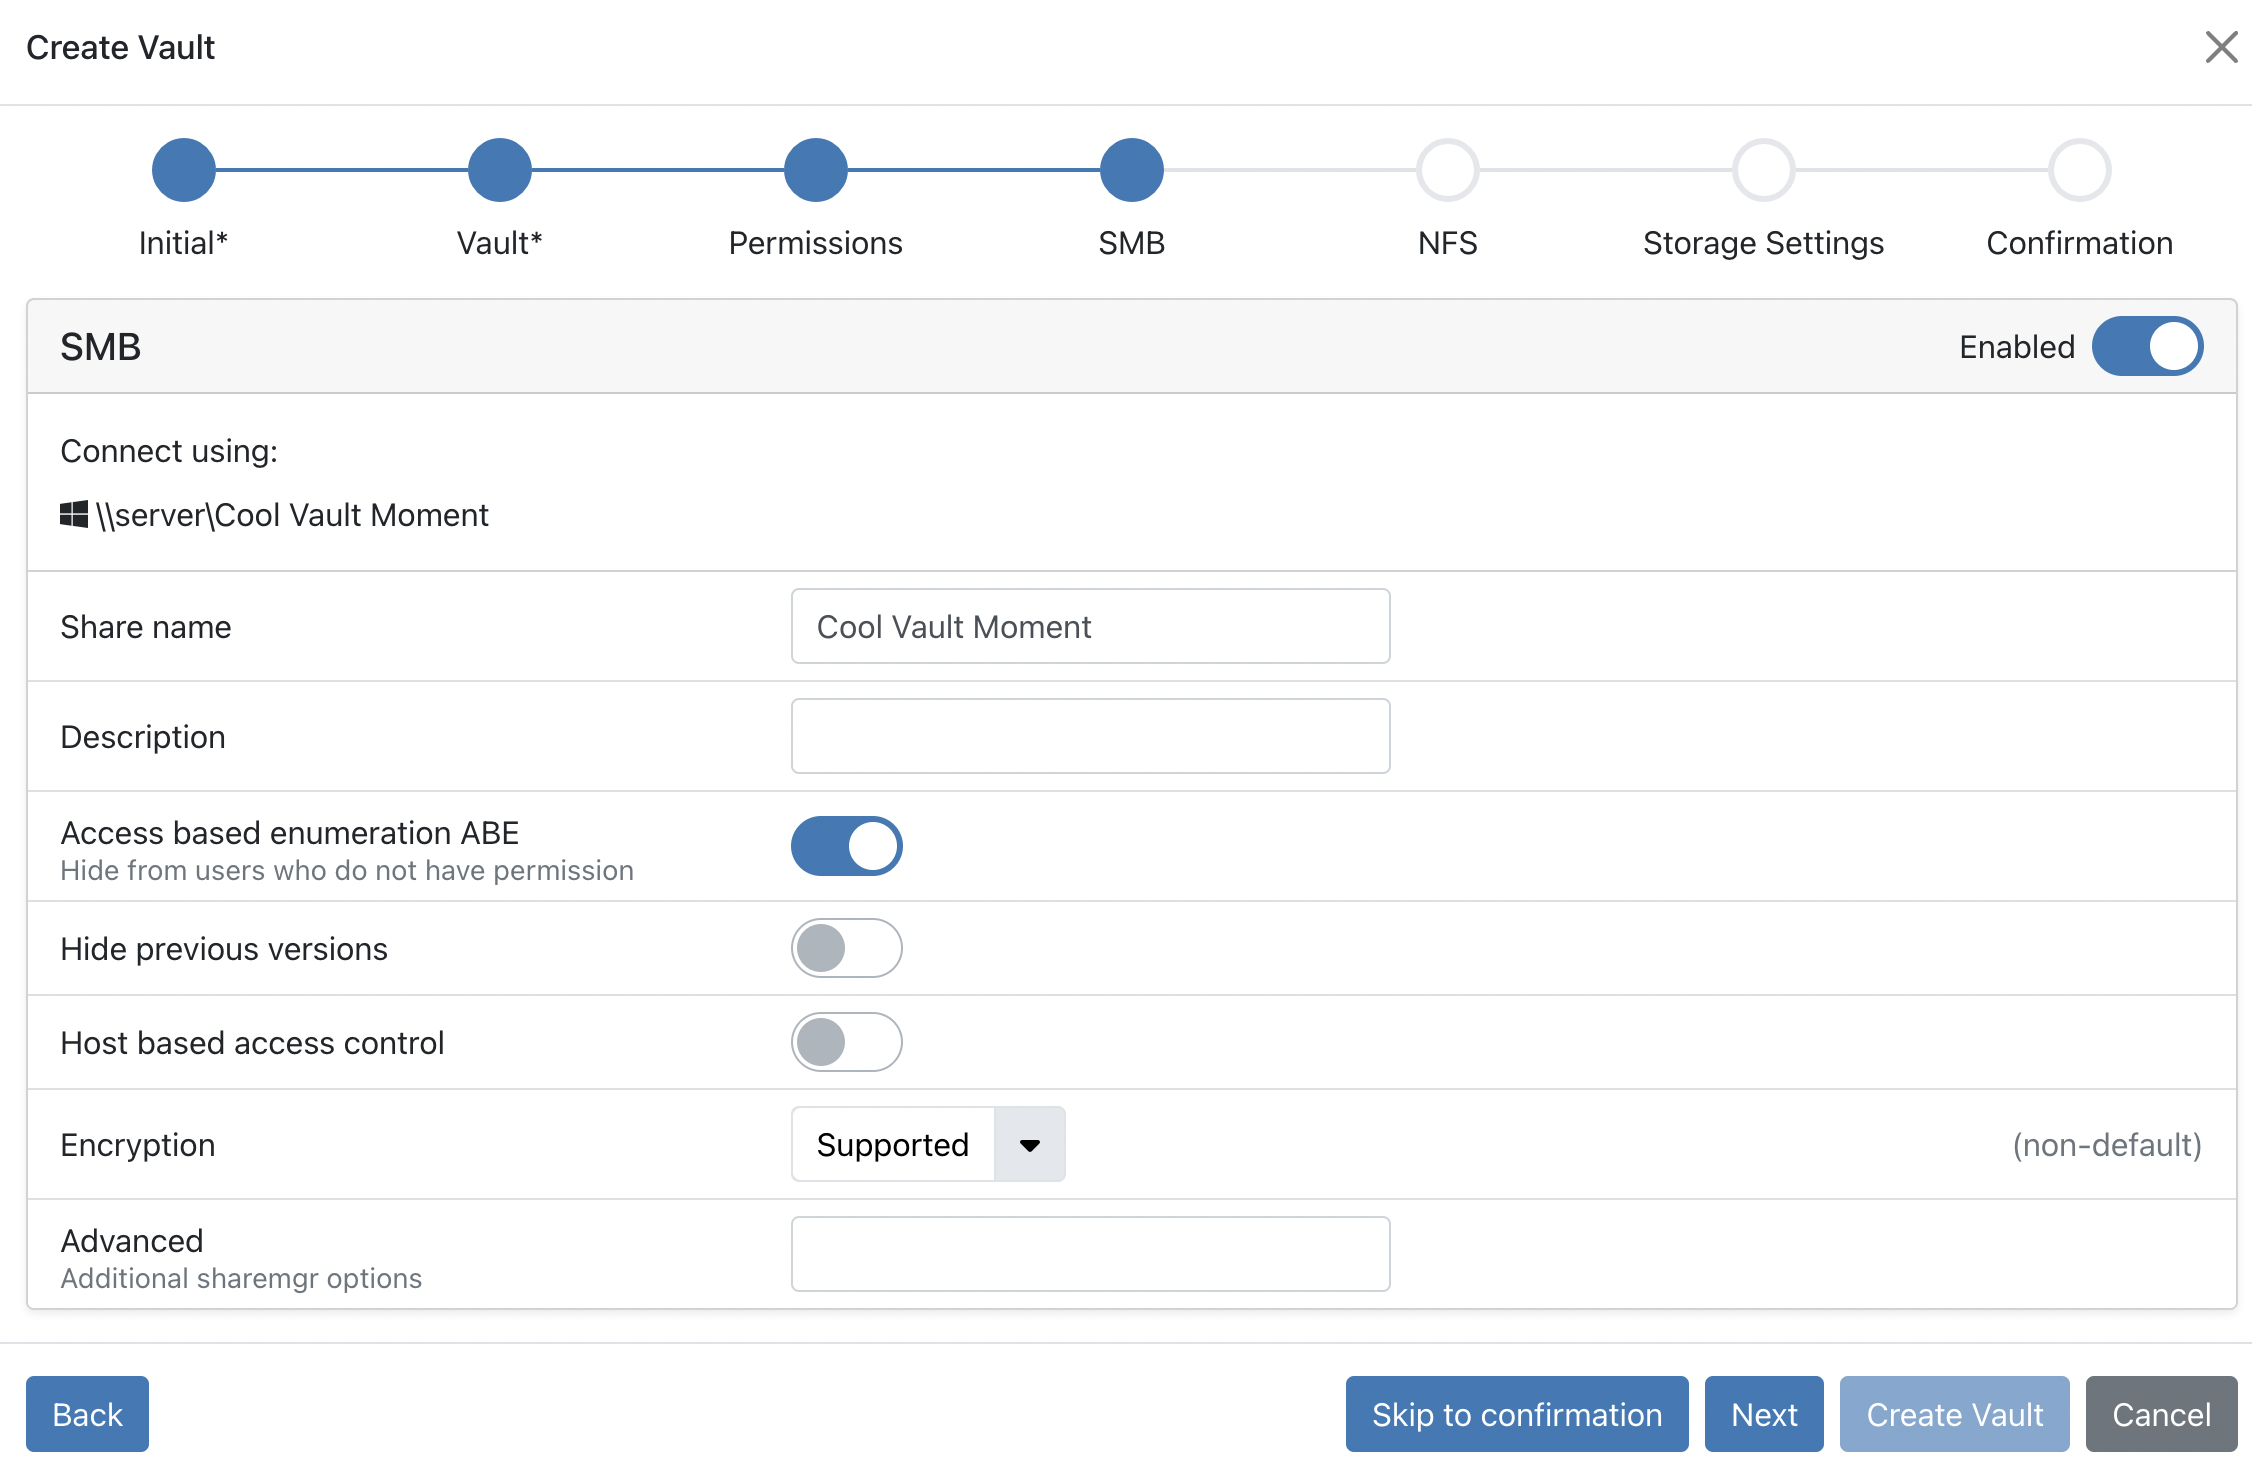Click the Windows logo beside server path
The width and height of the screenshot is (2252, 1474).
(74, 515)
